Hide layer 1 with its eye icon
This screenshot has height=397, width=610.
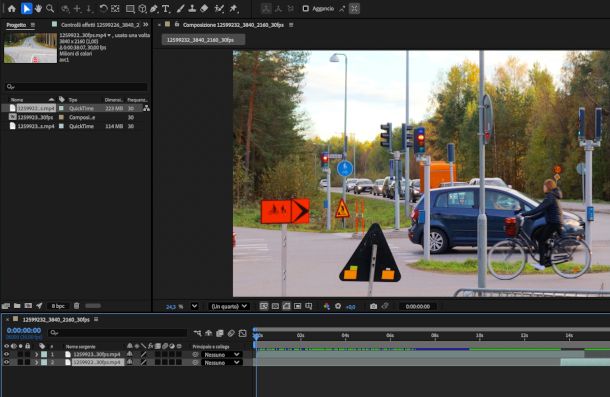coord(6,354)
